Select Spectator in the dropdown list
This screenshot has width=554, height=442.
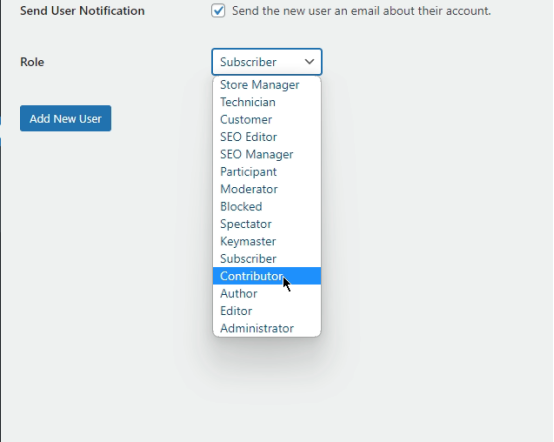[267, 224]
